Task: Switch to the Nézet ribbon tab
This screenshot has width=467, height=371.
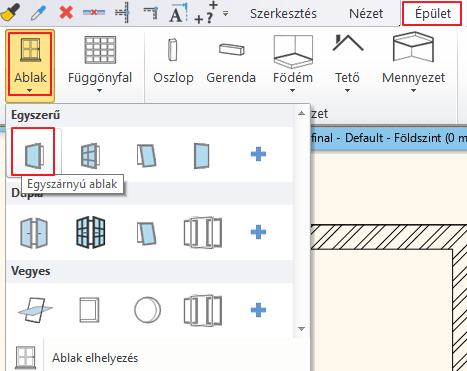Action: click(x=366, y=13)
